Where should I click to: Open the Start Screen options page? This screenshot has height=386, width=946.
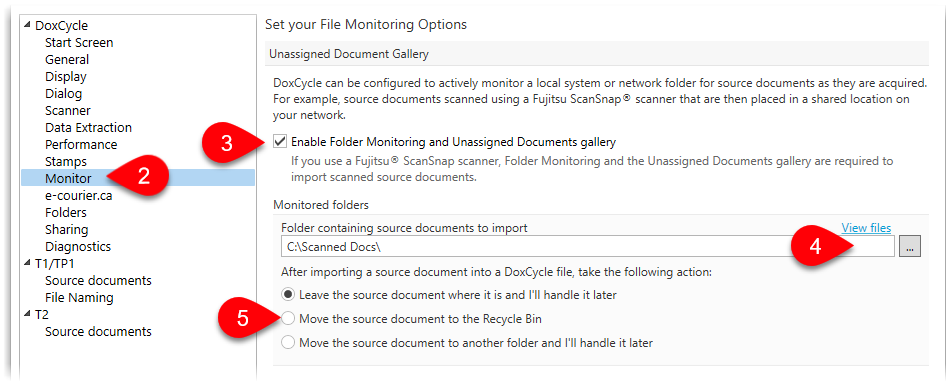pyautogui.click(x=79, y=42)
